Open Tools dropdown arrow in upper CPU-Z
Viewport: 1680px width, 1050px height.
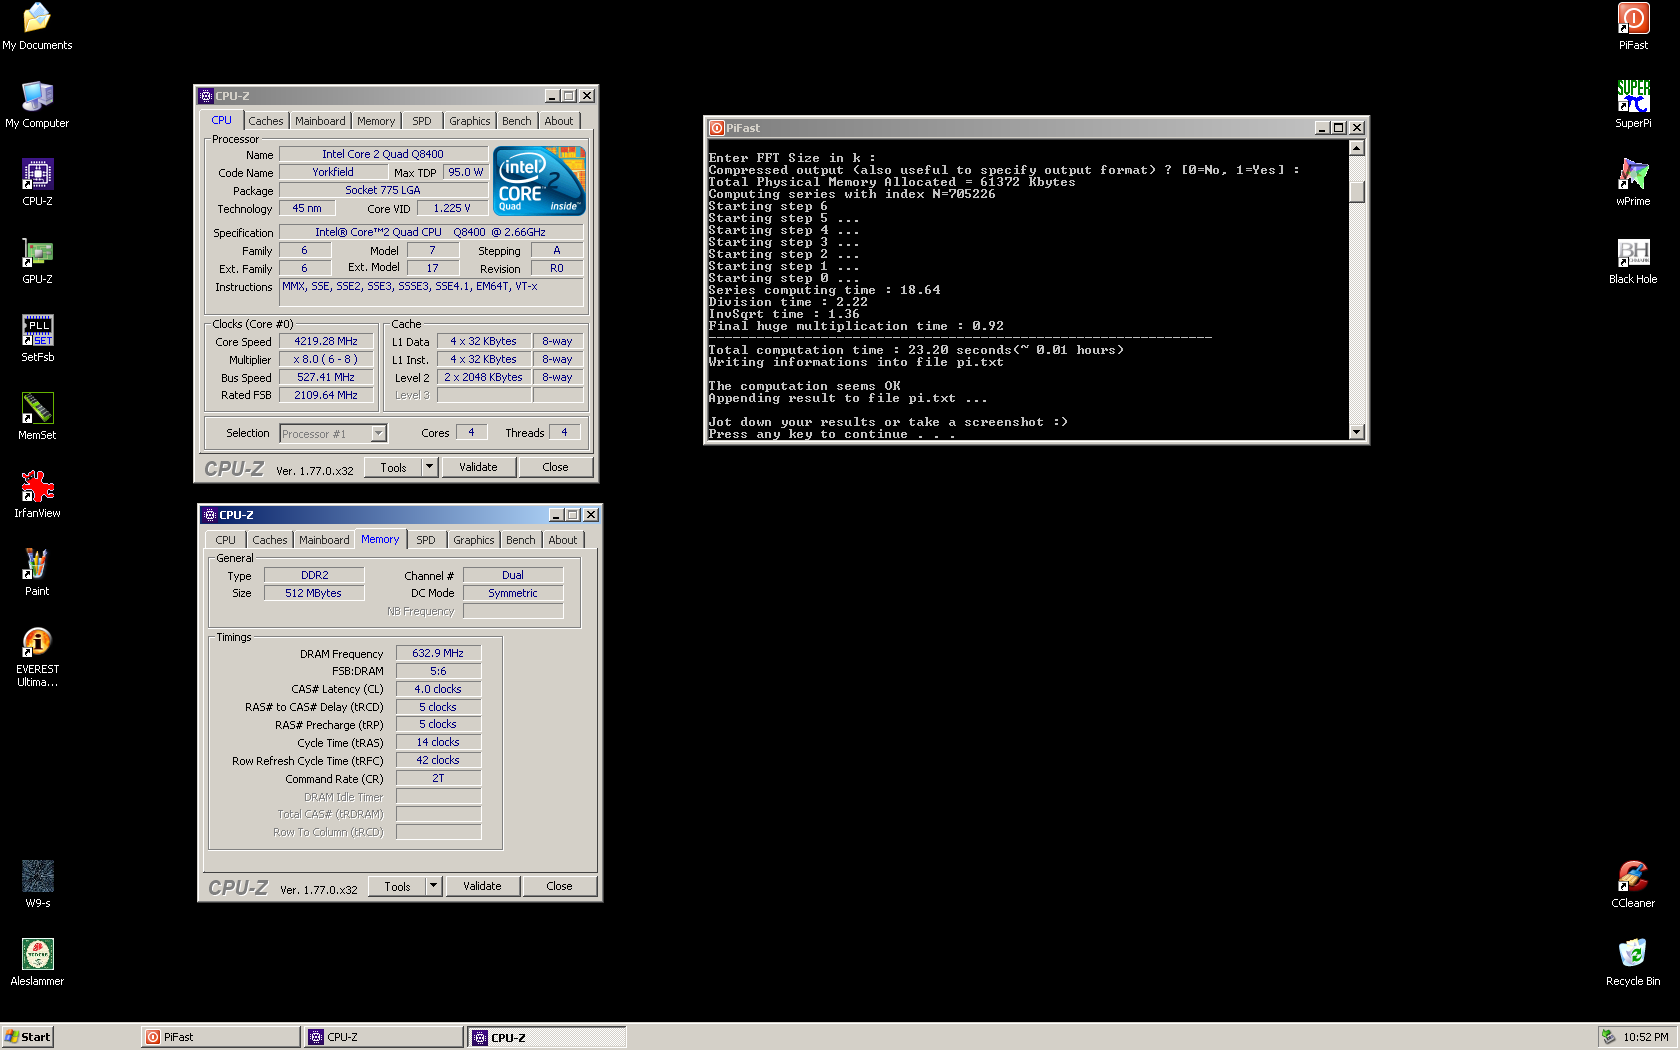click(x=430, y=467)
